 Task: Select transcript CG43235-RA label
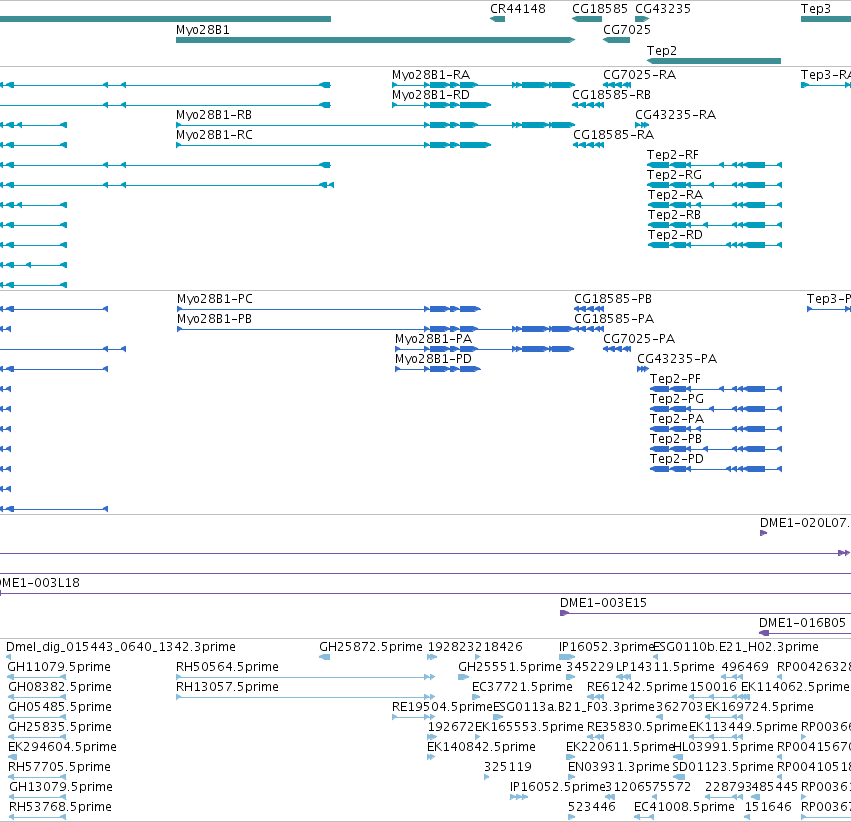[x=675, y=115]
